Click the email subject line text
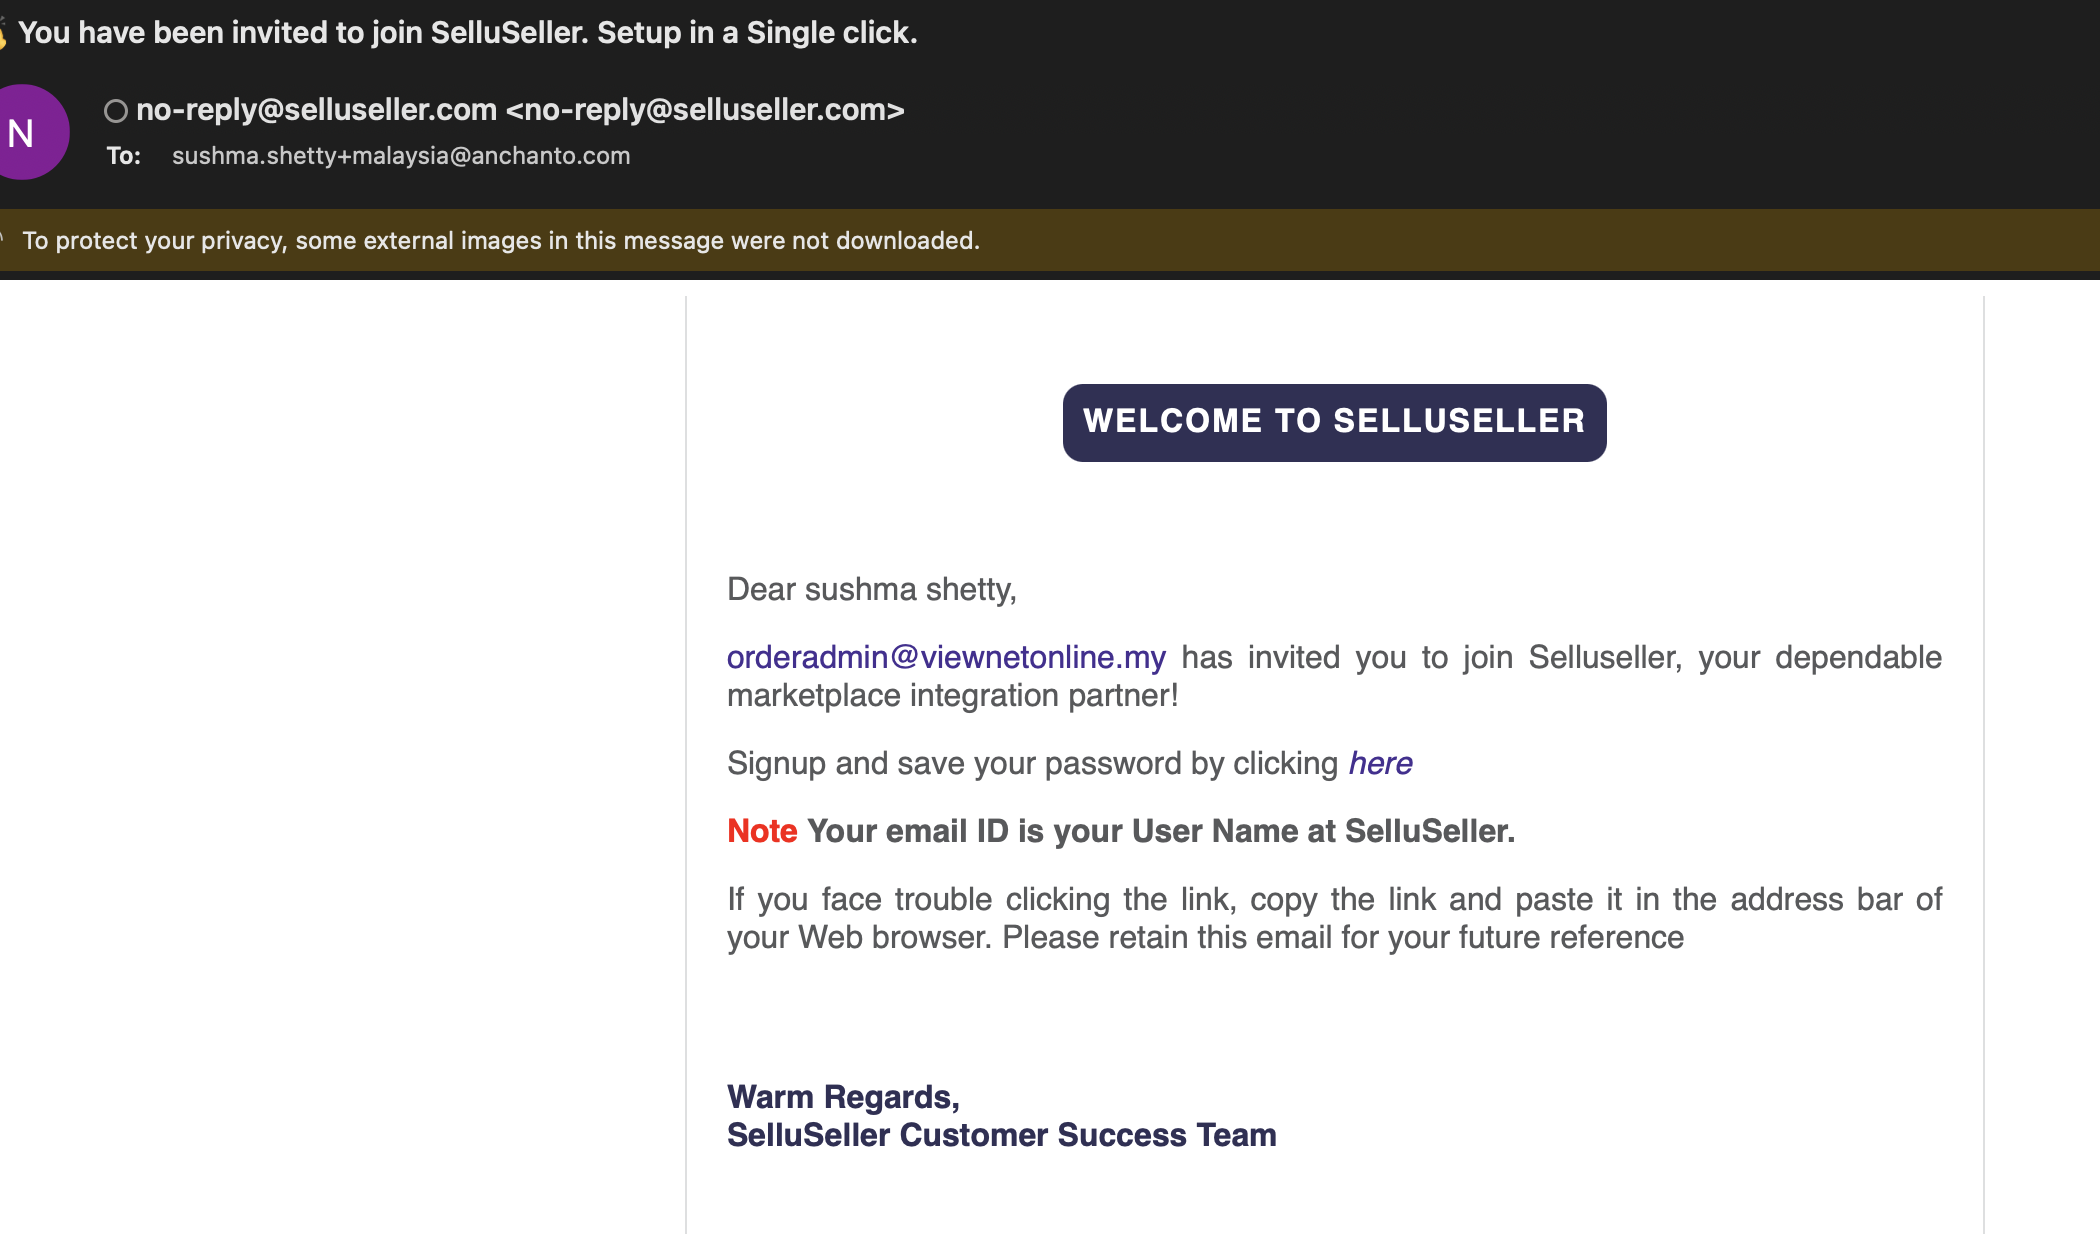This screenshot has width=2100, height=1234. pos(468,33)
